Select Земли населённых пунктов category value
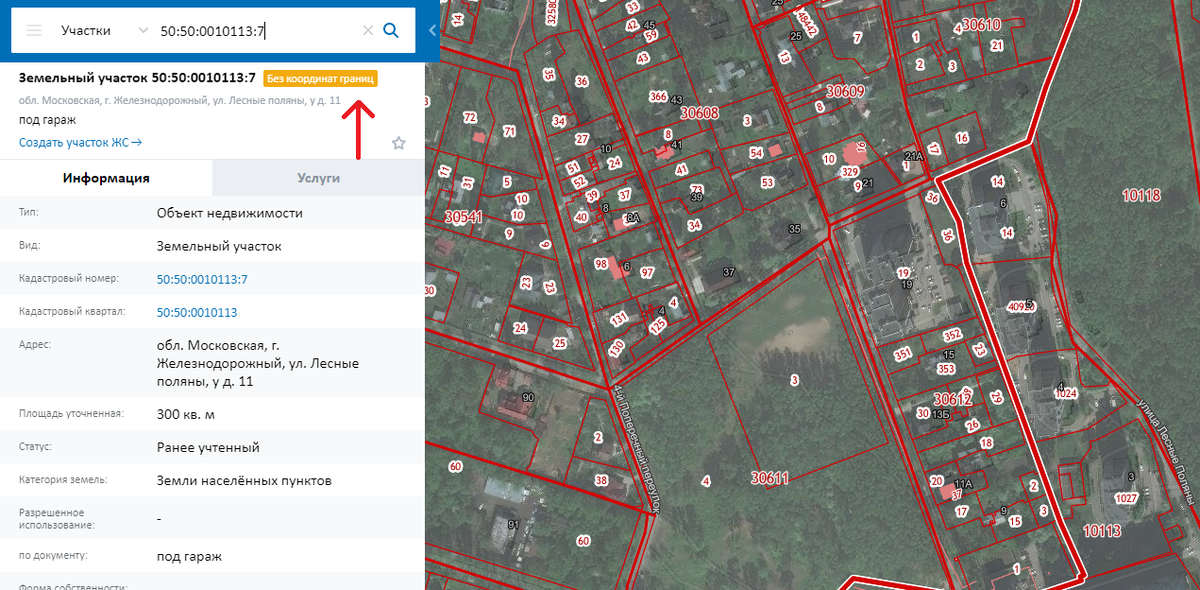The image size is (1200, 590). tap(244, 481)
